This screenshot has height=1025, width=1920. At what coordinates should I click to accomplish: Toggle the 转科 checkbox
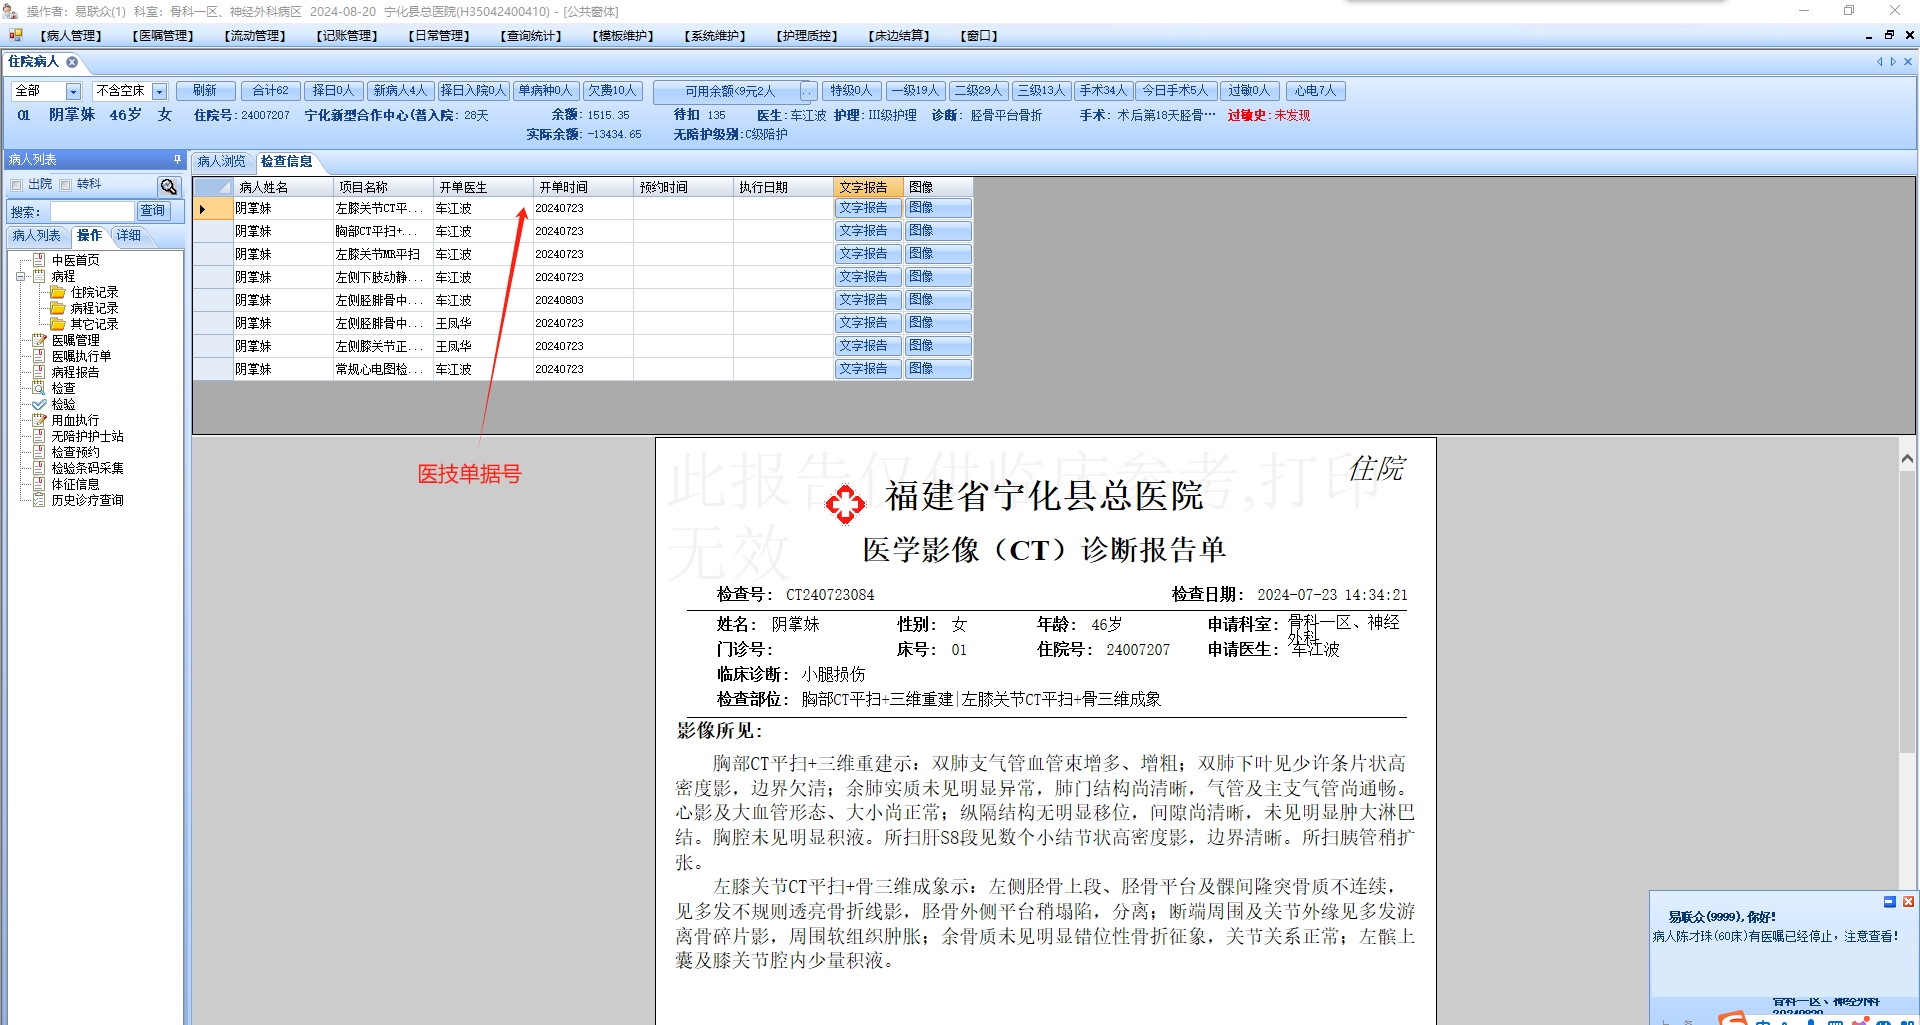(x=66, y=185)
